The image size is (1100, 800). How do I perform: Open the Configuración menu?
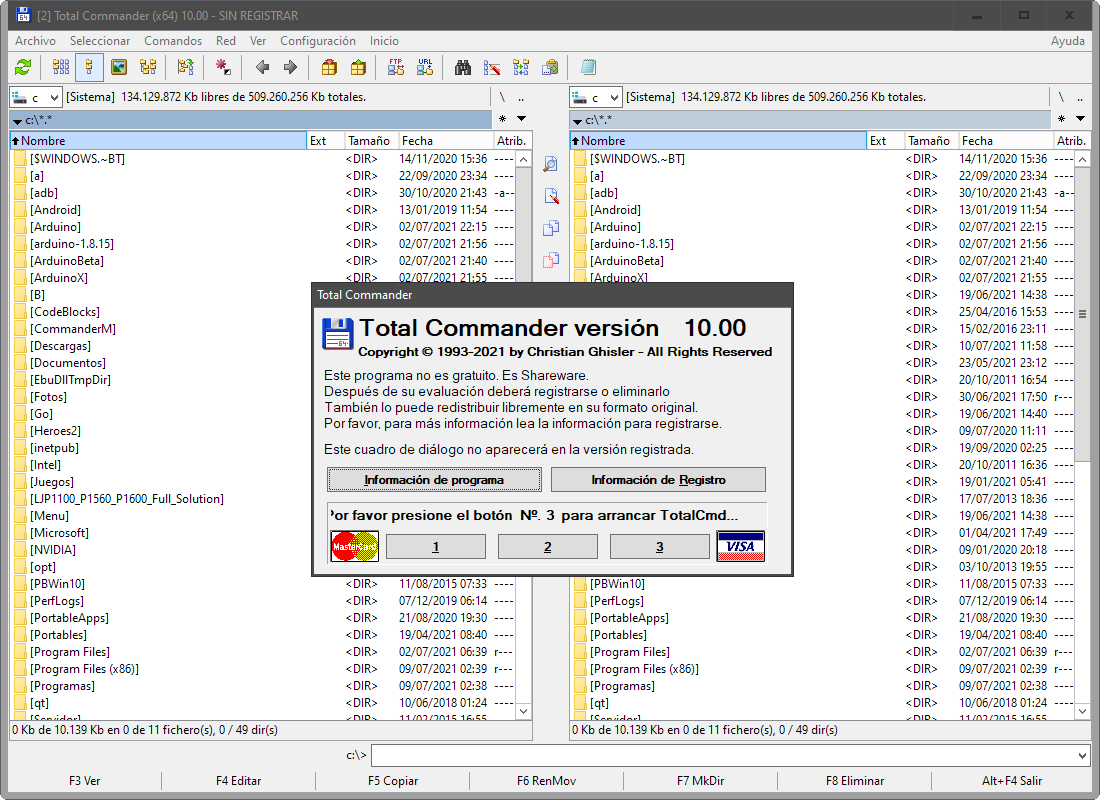[318, 41]
